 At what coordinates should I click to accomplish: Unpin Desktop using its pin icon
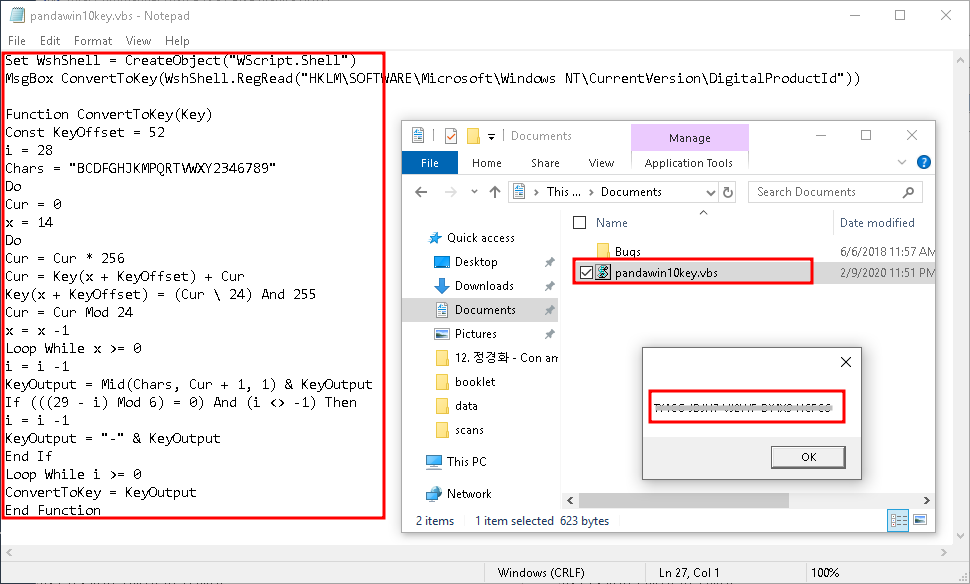click(x=549, y=262)
